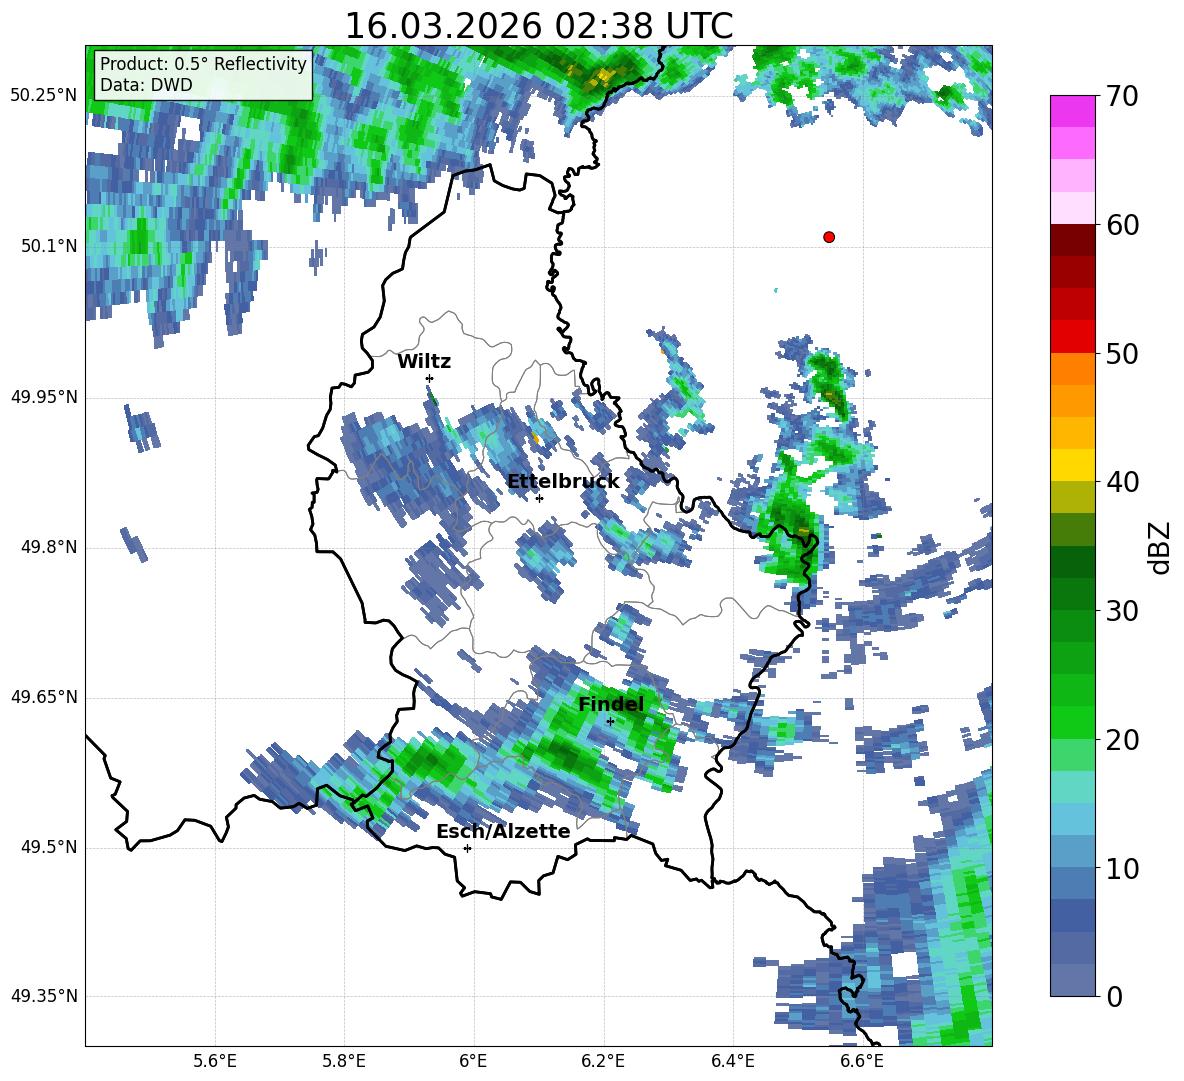Pick the magenta top colorbar swatch

click(1072, 111)
